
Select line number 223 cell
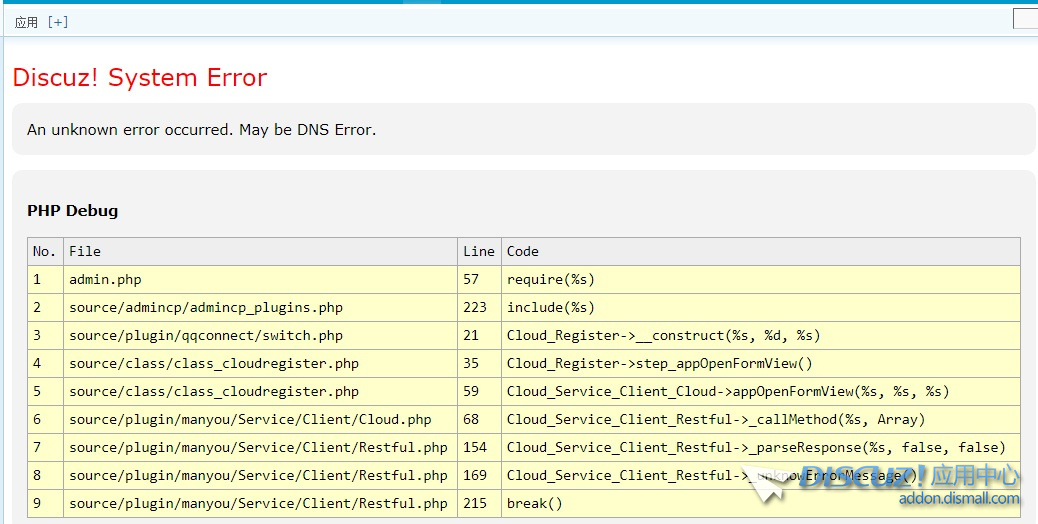coord(479,308)
